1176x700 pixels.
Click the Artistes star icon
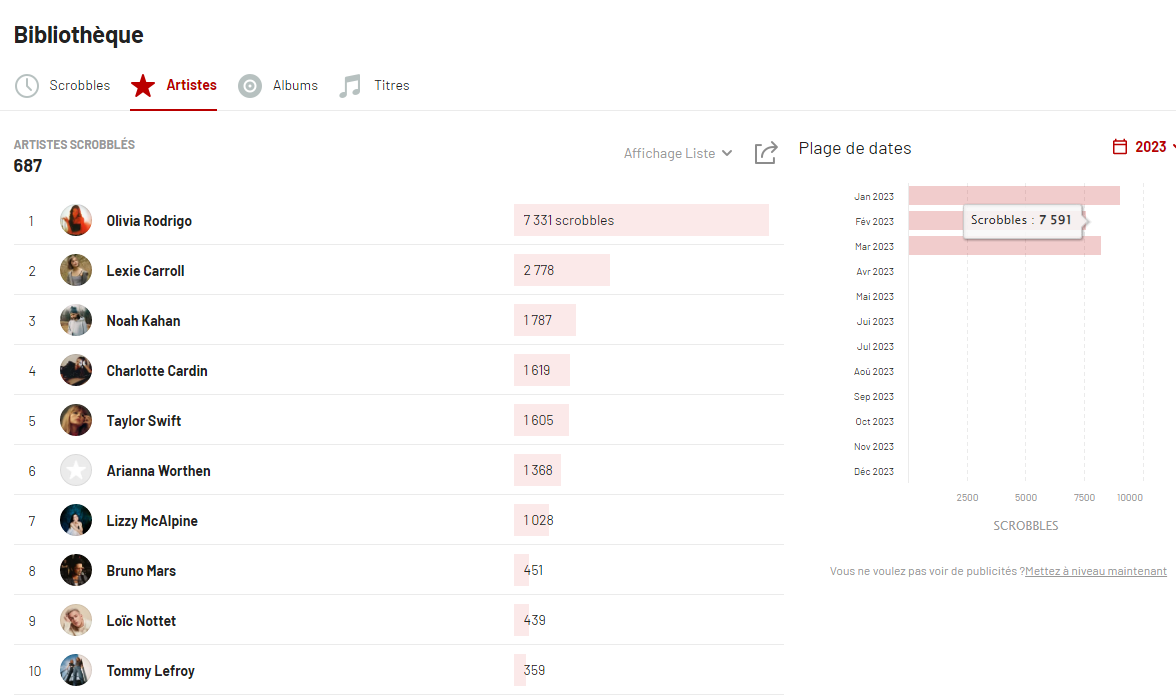143,86
